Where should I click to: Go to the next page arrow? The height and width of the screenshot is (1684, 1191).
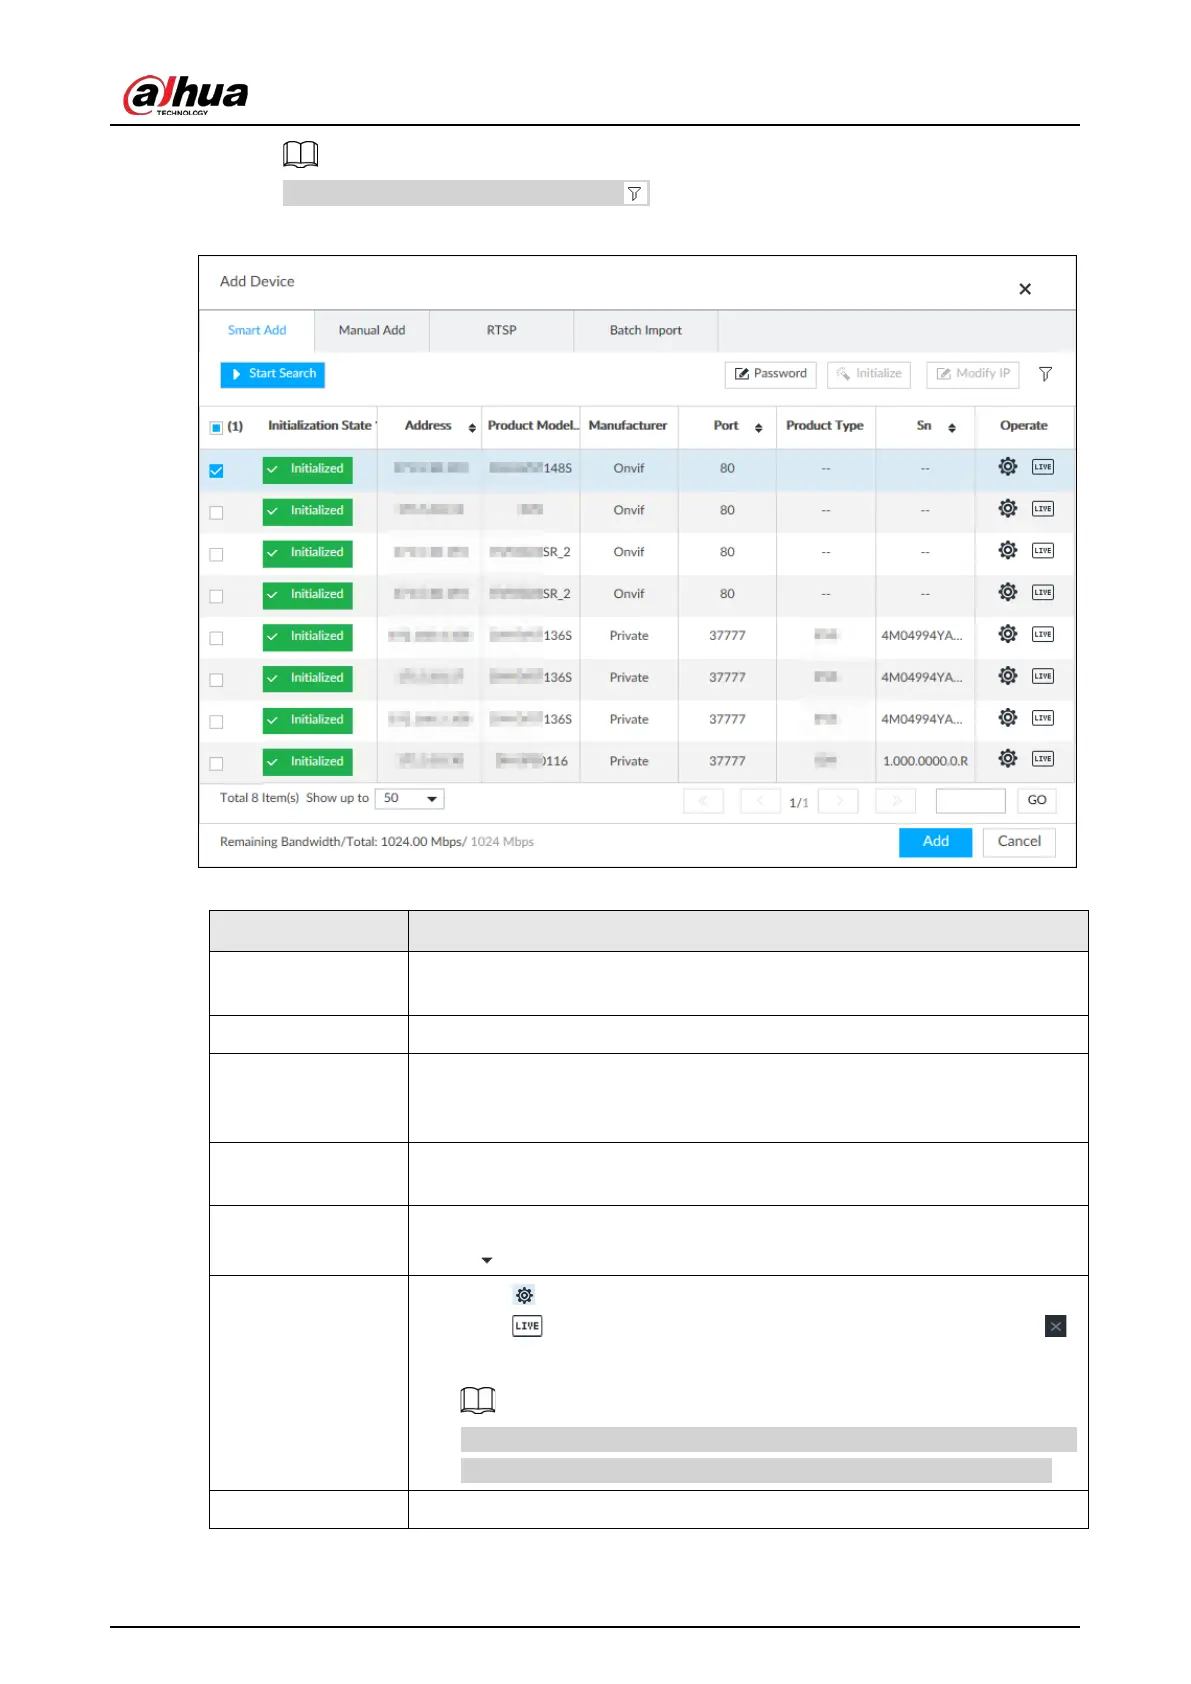(839, 801)
